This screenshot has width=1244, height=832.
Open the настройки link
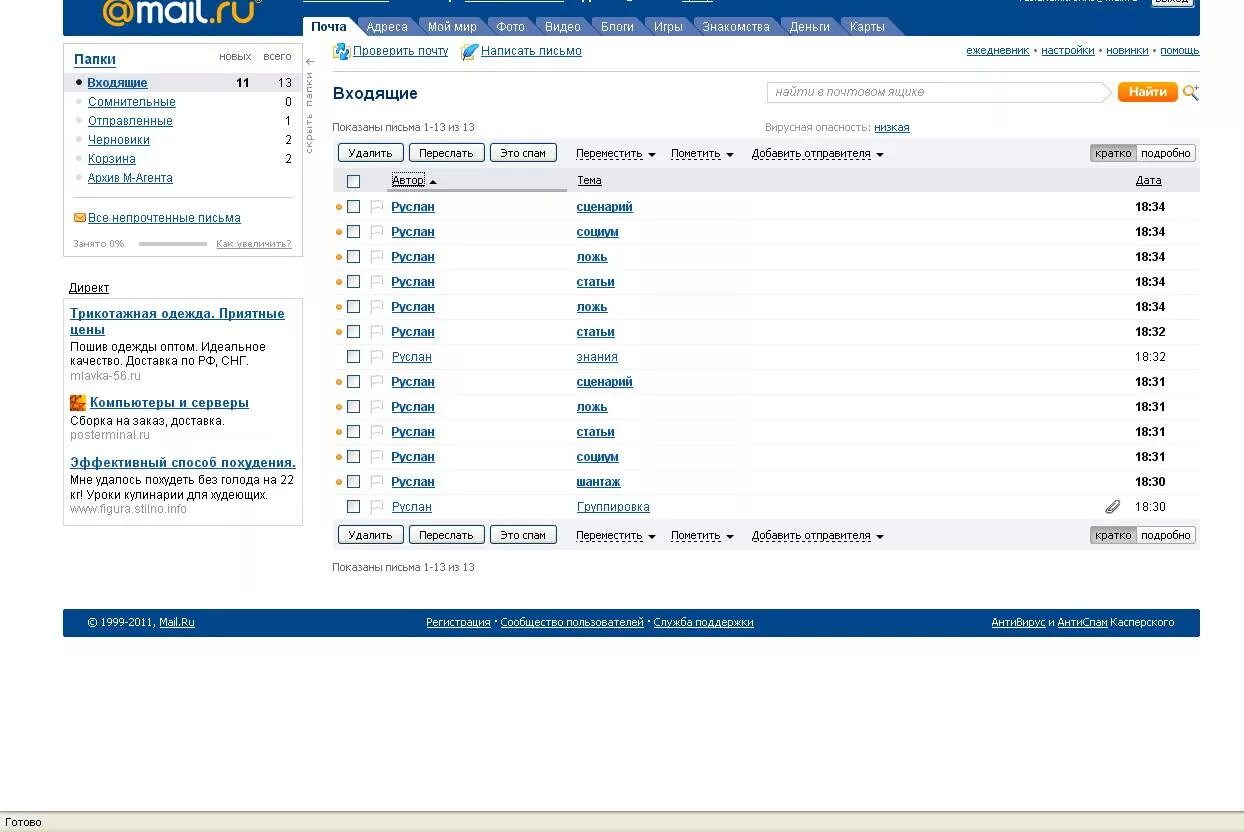click(1068, 51)
